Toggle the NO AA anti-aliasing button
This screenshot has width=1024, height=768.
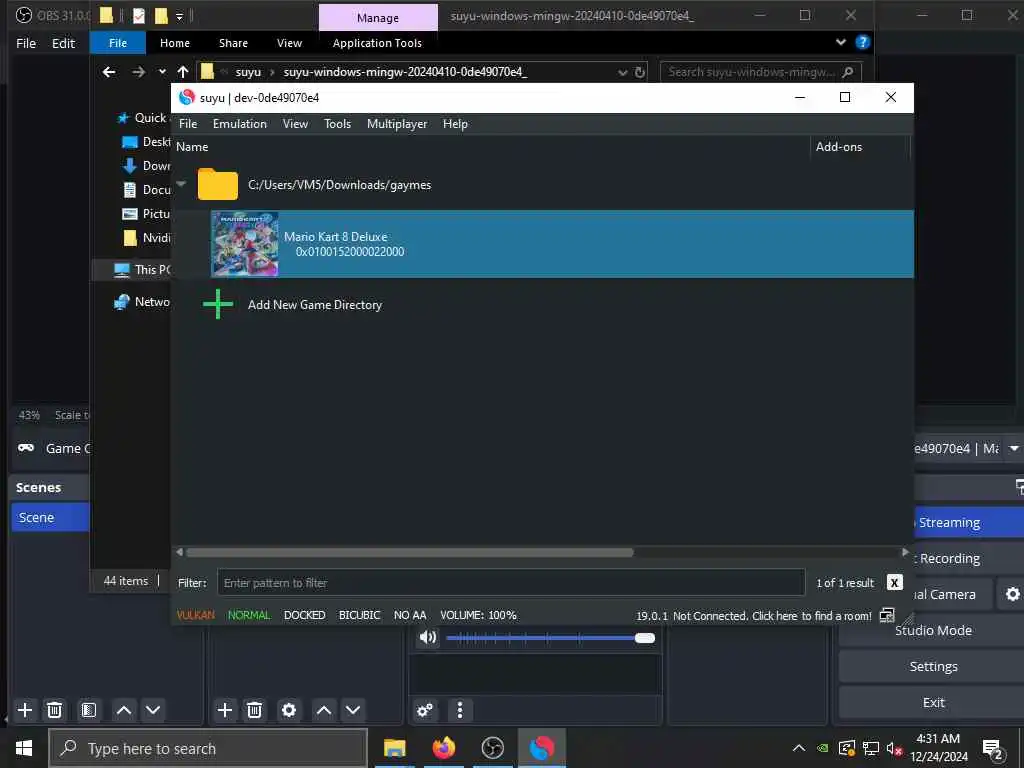(410, 615)
